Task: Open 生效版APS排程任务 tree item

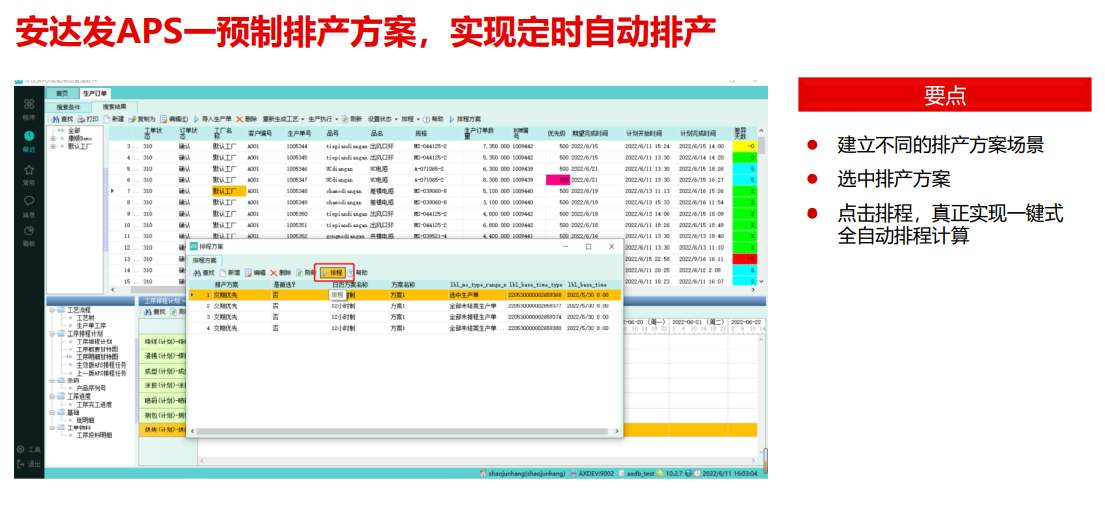Action: pyautogui.click(x=101, y=365)
